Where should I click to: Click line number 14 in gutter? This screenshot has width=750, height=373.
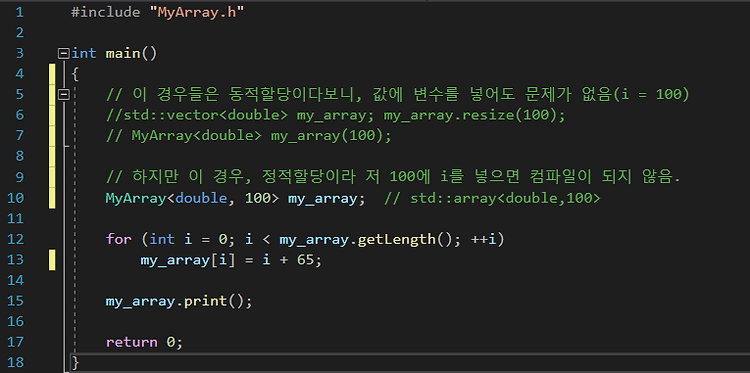(15, 280)
